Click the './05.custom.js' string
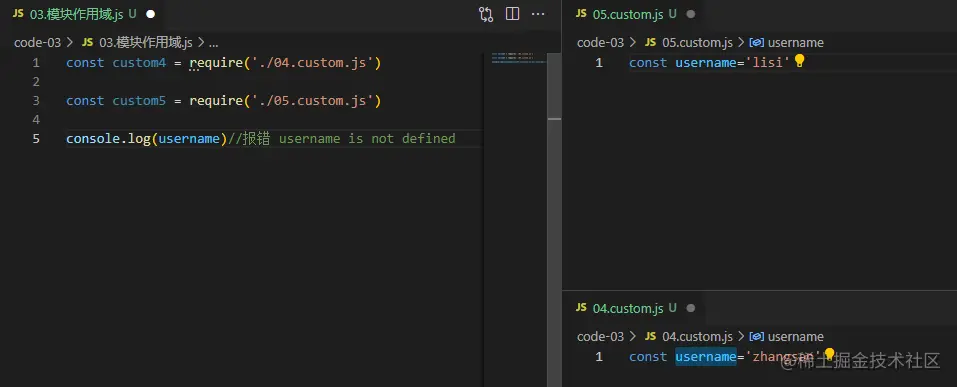 [312, 101]
